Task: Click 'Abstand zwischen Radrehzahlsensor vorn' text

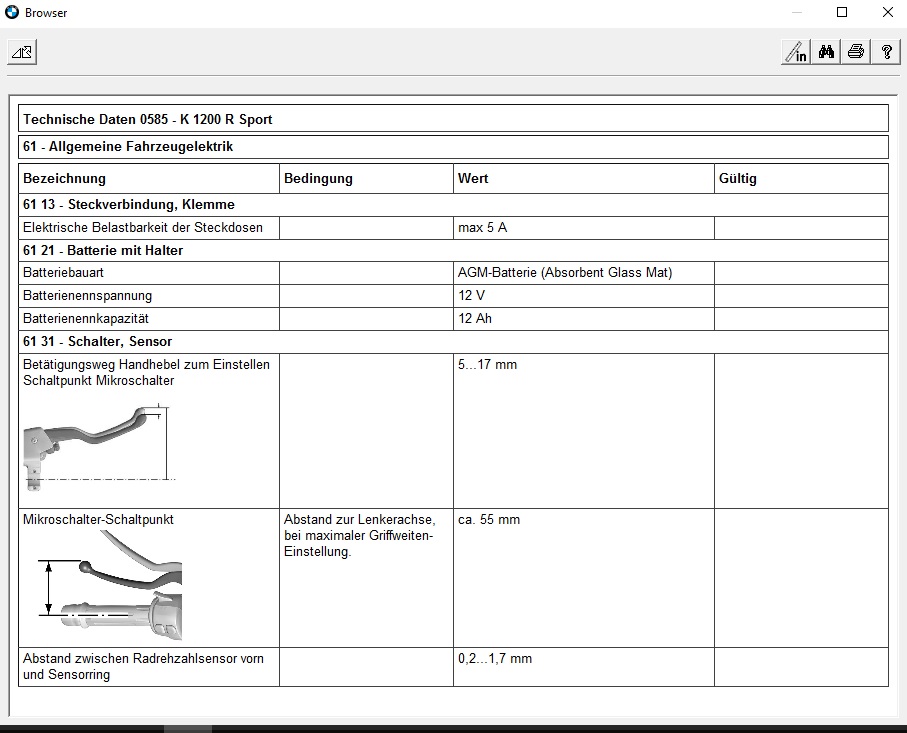Action: tap(143, 658)
